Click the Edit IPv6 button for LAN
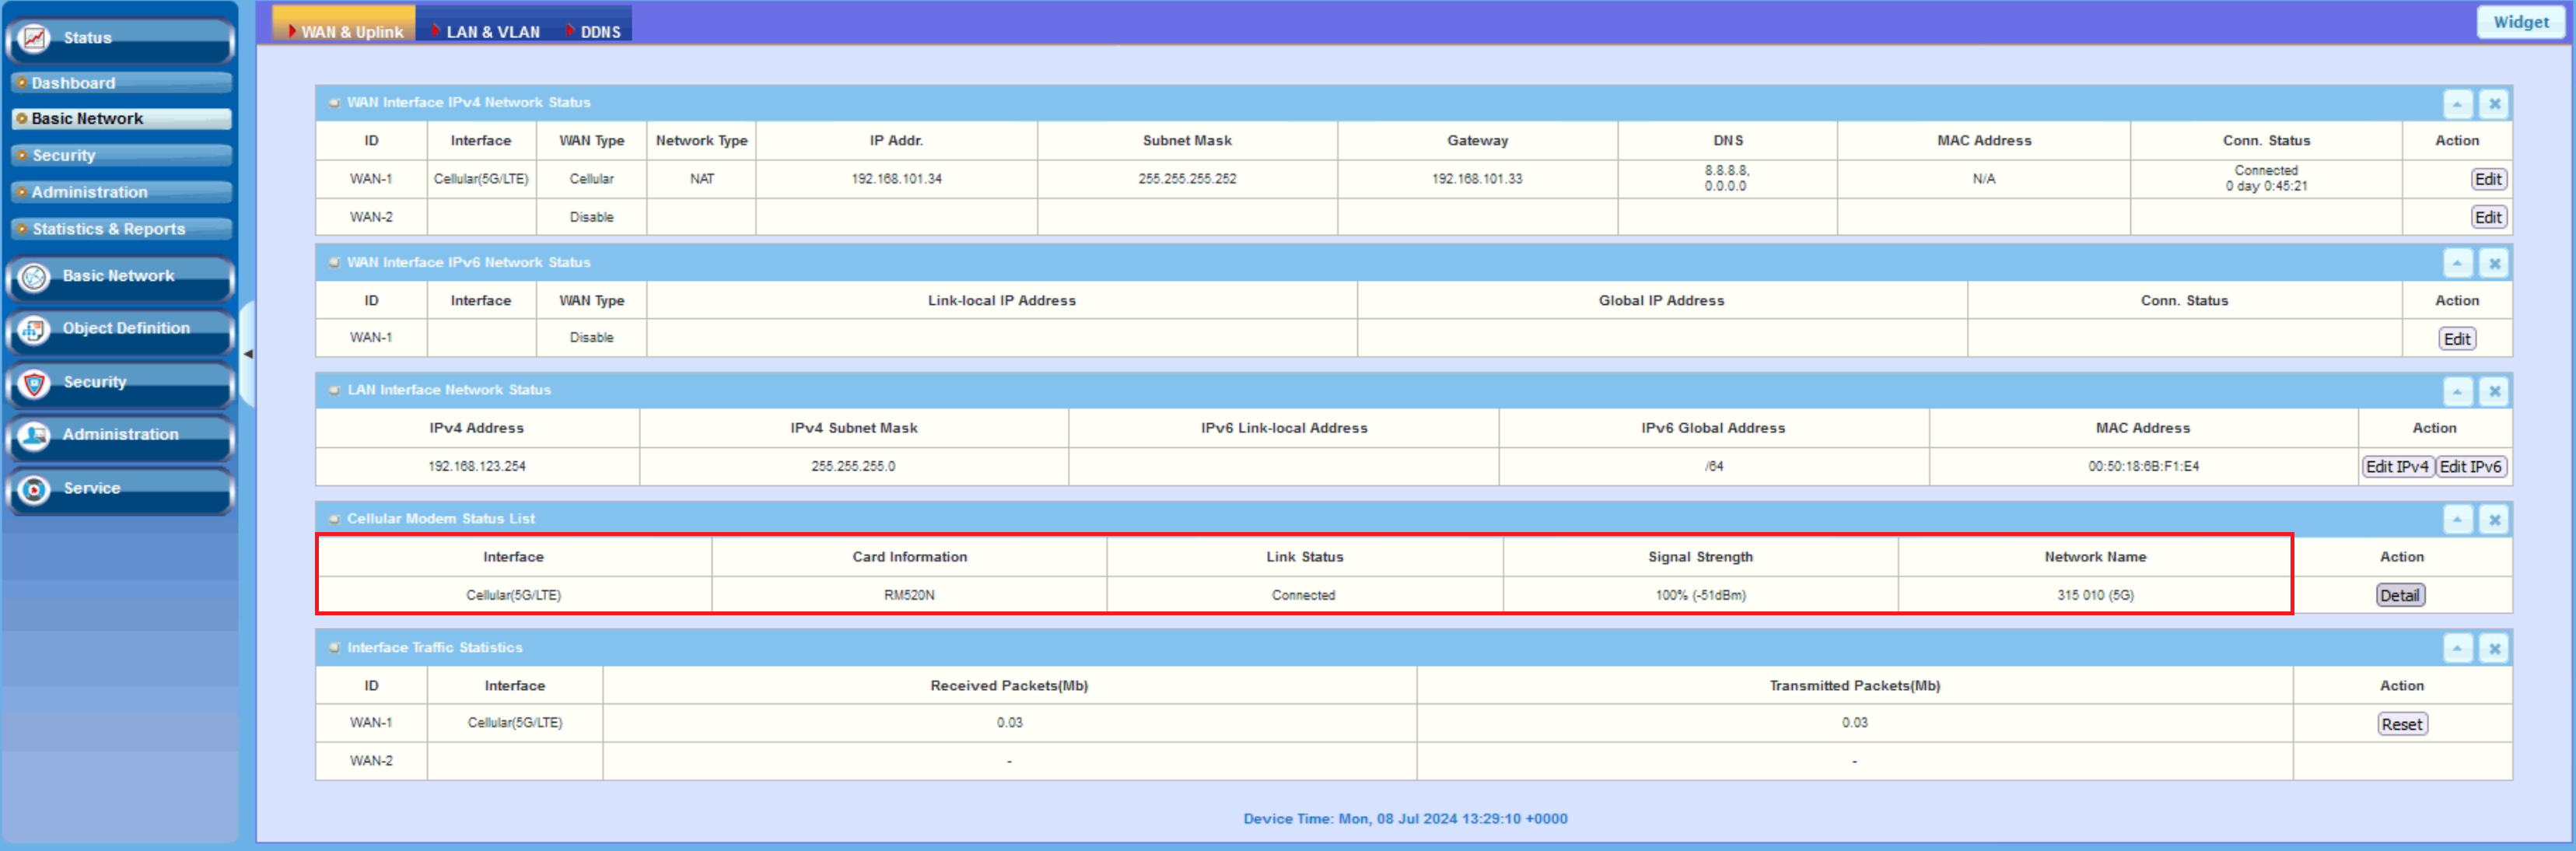Screen dimensions: 2576x851 [x=2469, y=467]
